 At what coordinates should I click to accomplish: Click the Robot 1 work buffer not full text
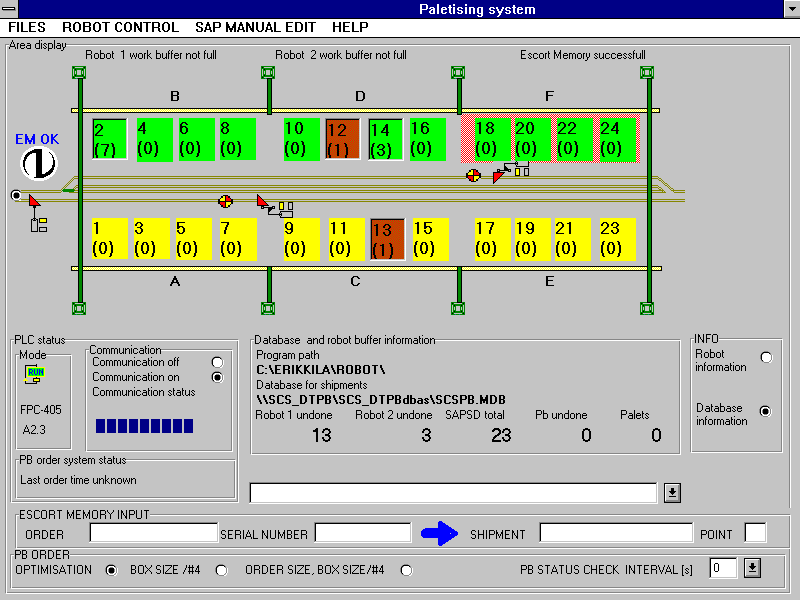click(x=151, y=55)
